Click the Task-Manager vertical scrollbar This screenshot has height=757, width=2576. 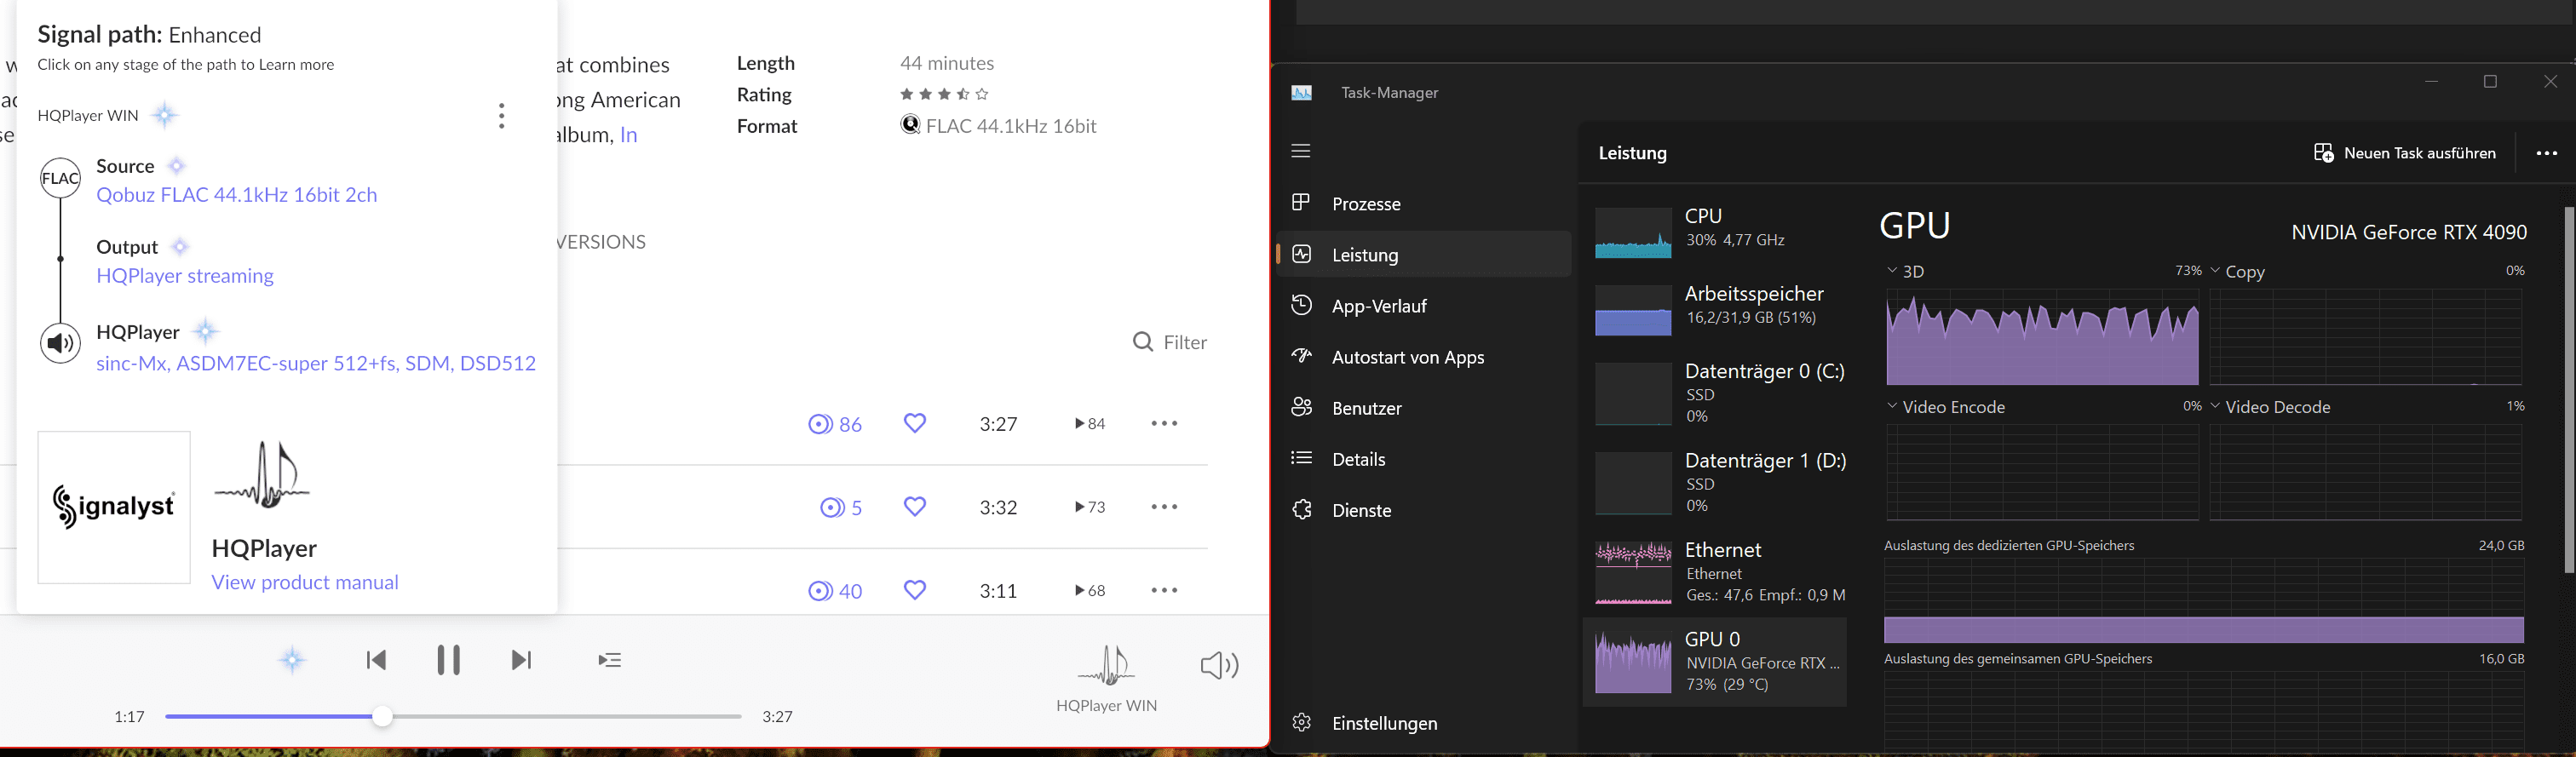click(2568, 390)
